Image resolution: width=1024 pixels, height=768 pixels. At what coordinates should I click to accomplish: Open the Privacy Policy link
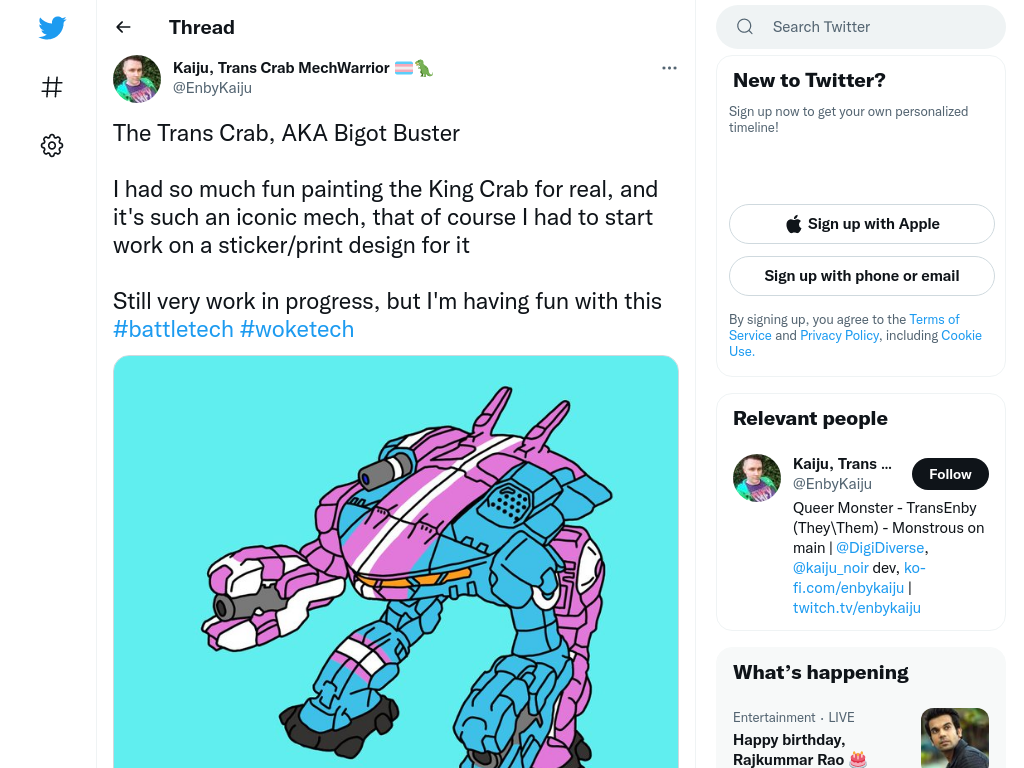pyautogui.click(x=839, y=335)
